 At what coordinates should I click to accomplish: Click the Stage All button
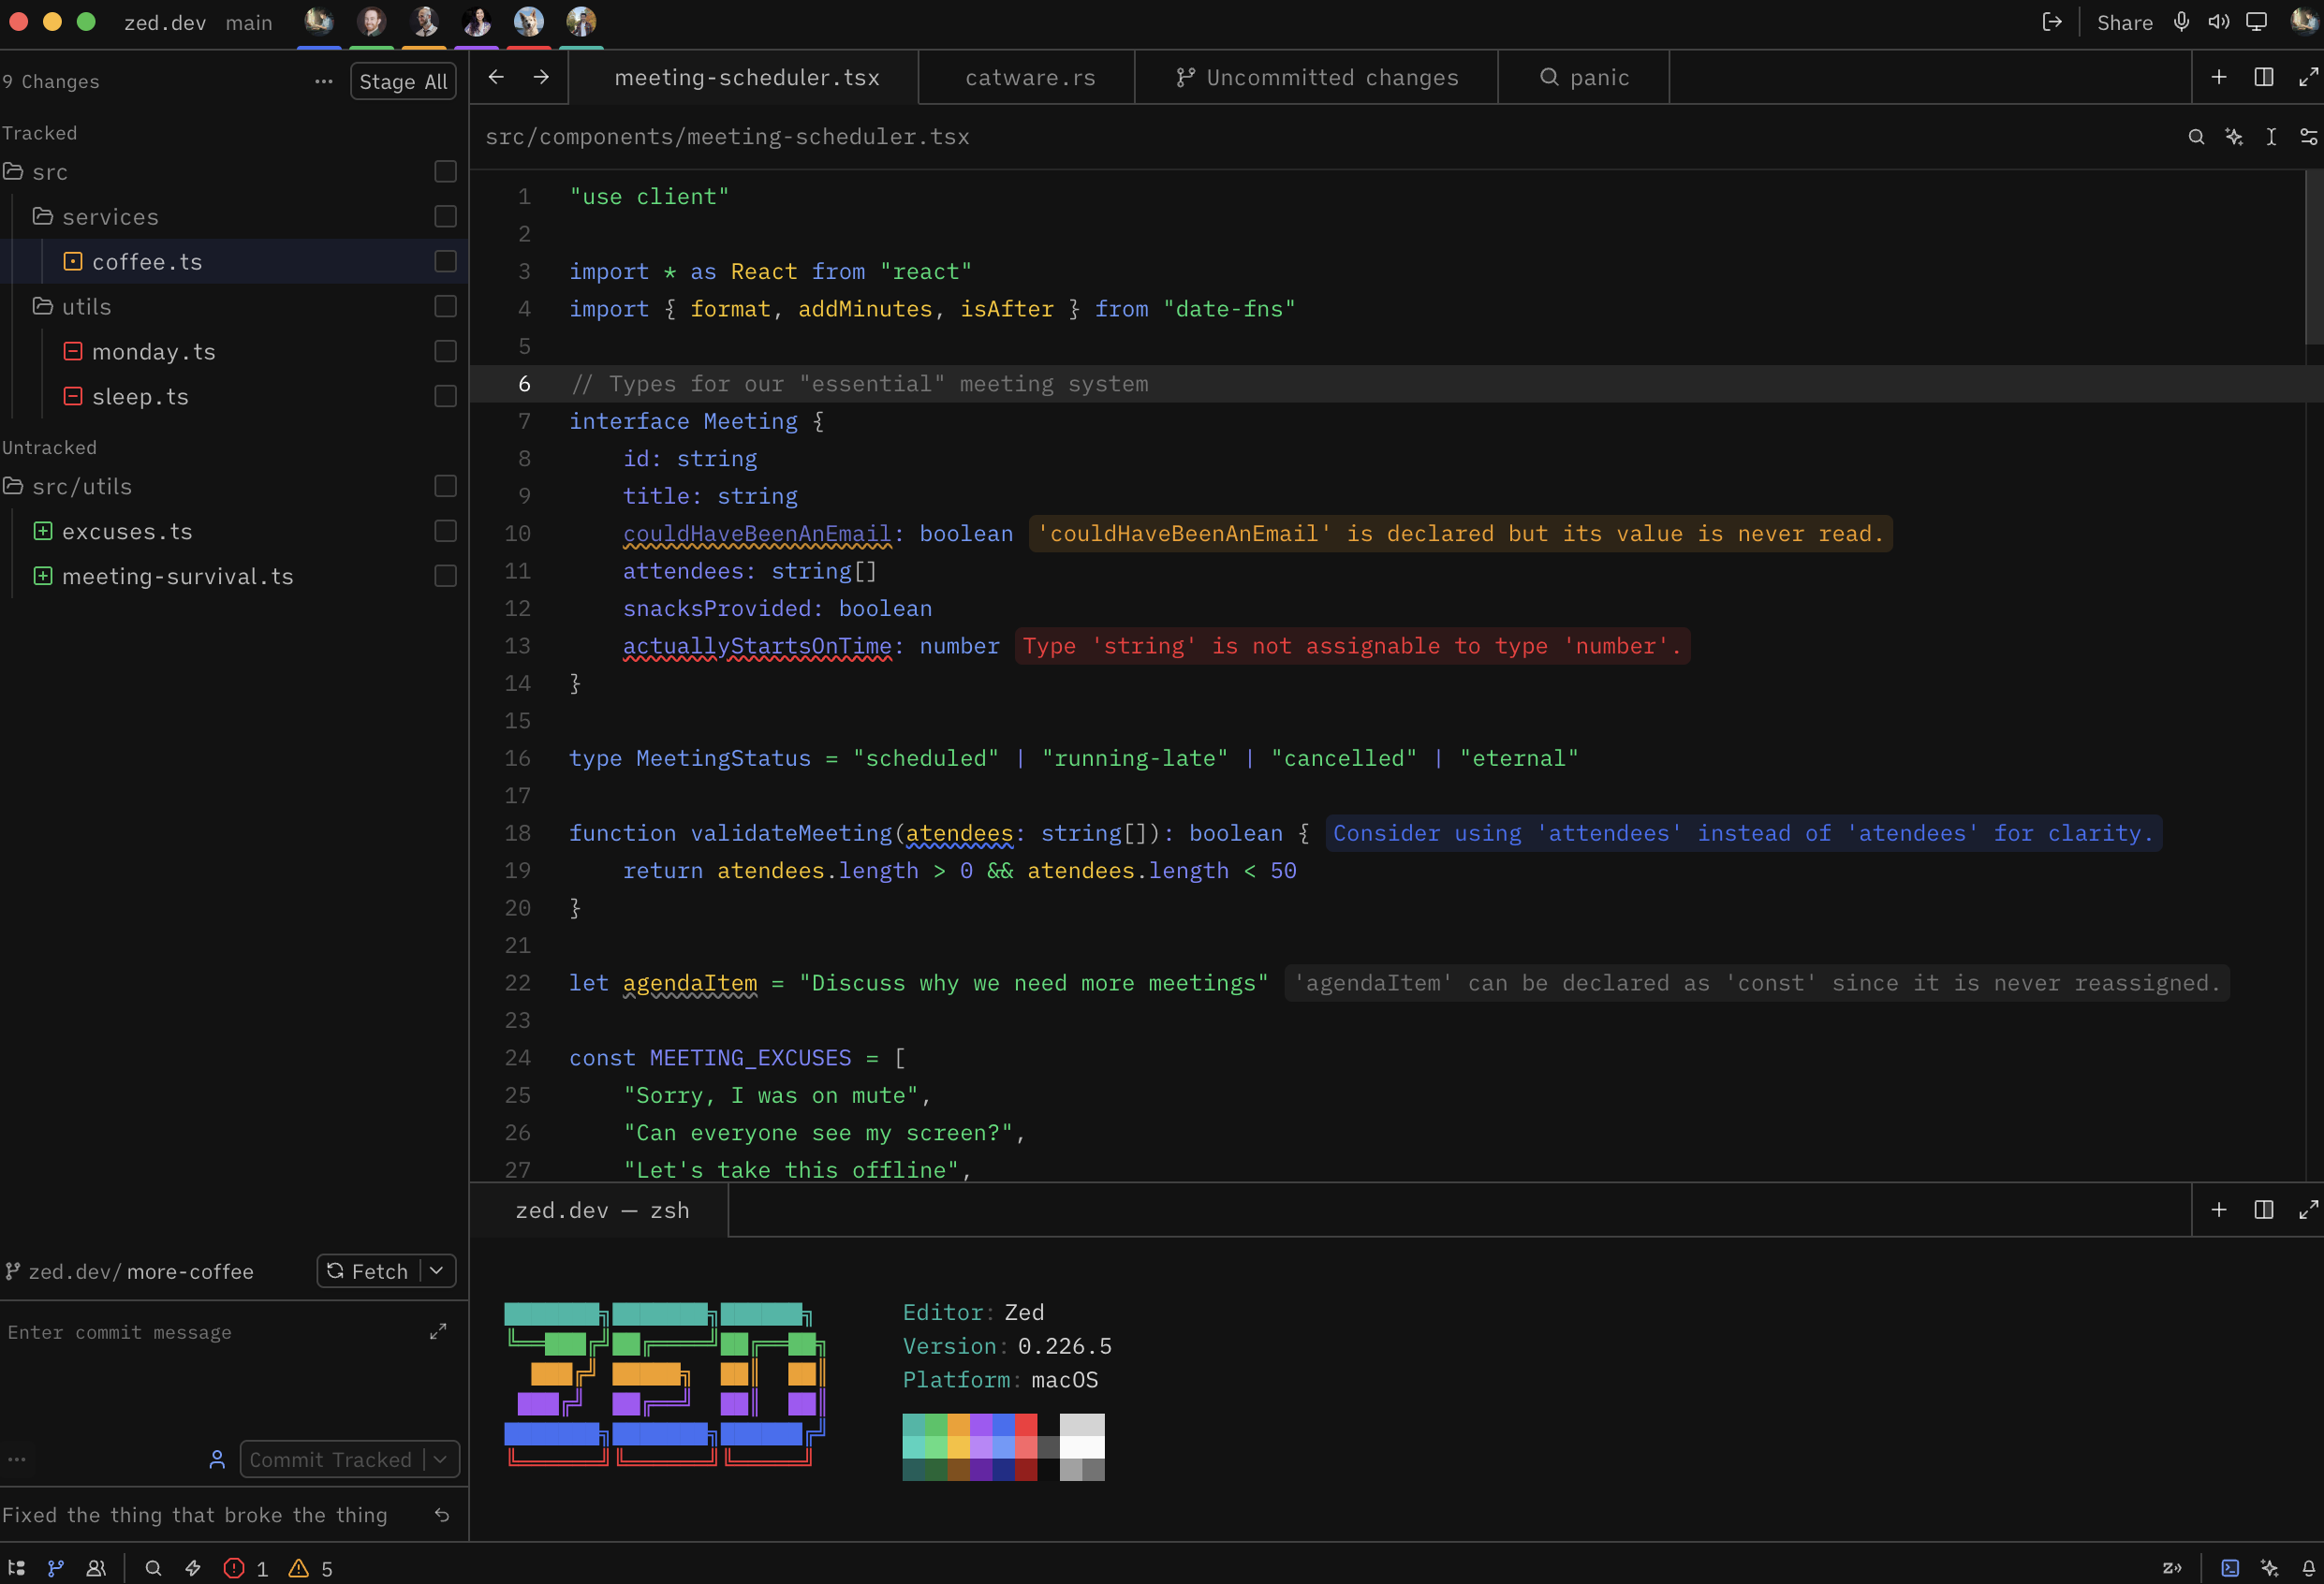[403, 82]
